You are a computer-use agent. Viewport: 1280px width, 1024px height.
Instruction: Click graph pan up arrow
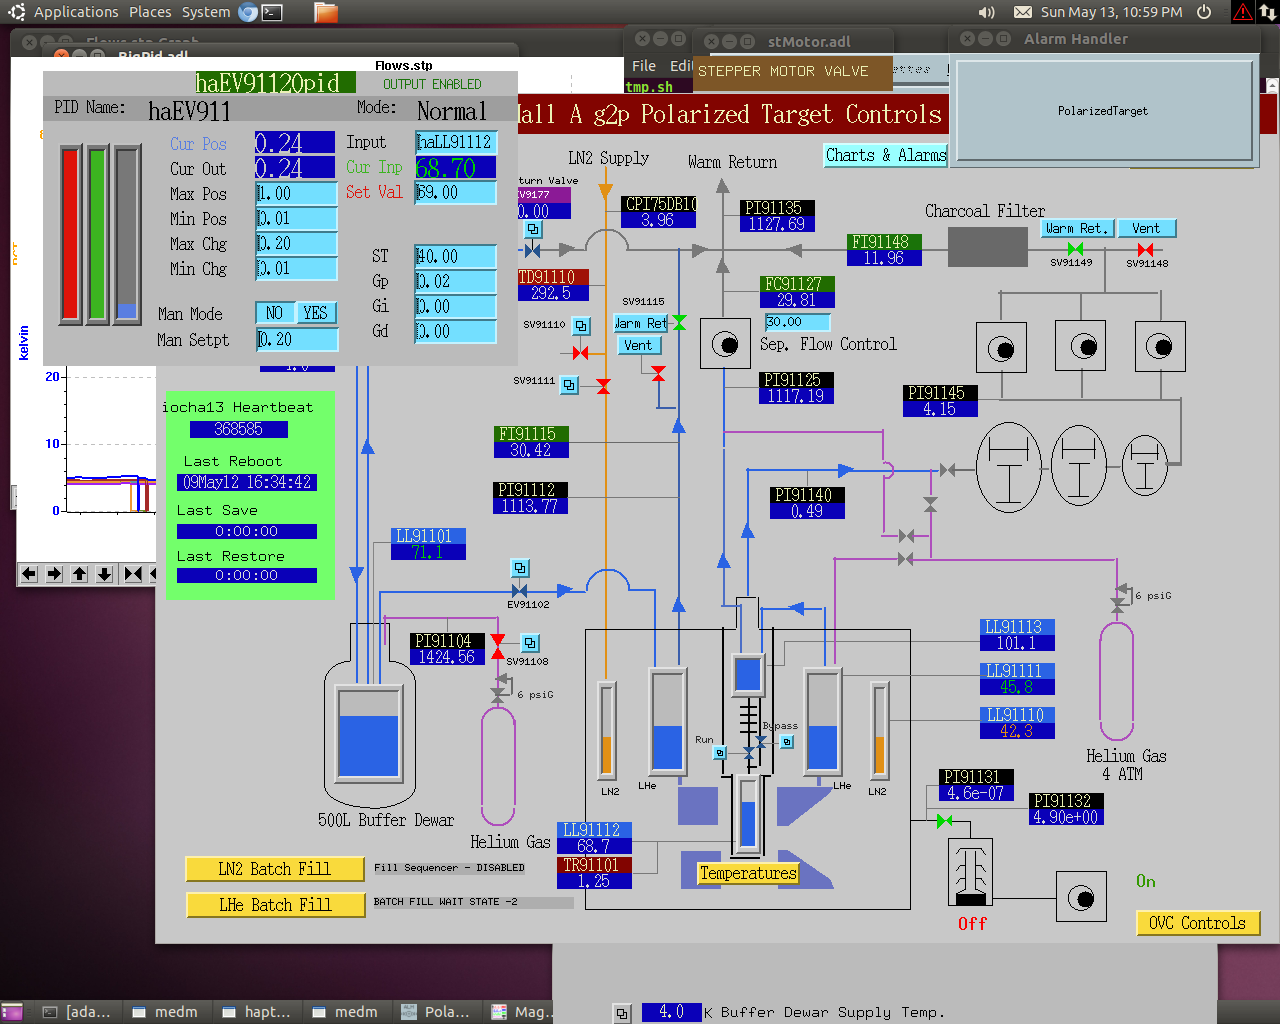point(80,574)
